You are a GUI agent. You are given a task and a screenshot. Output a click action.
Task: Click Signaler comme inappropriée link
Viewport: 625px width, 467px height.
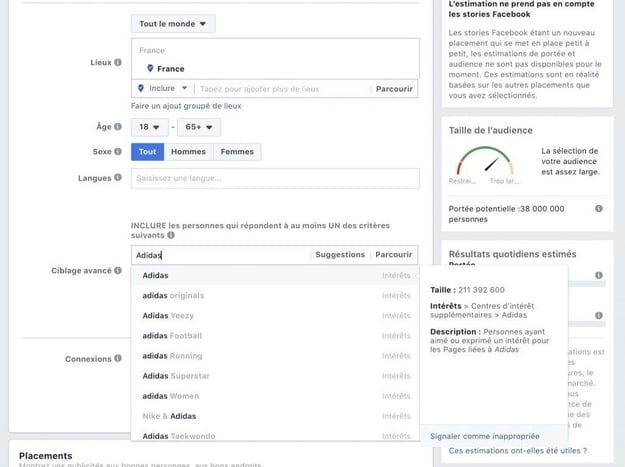485,436
